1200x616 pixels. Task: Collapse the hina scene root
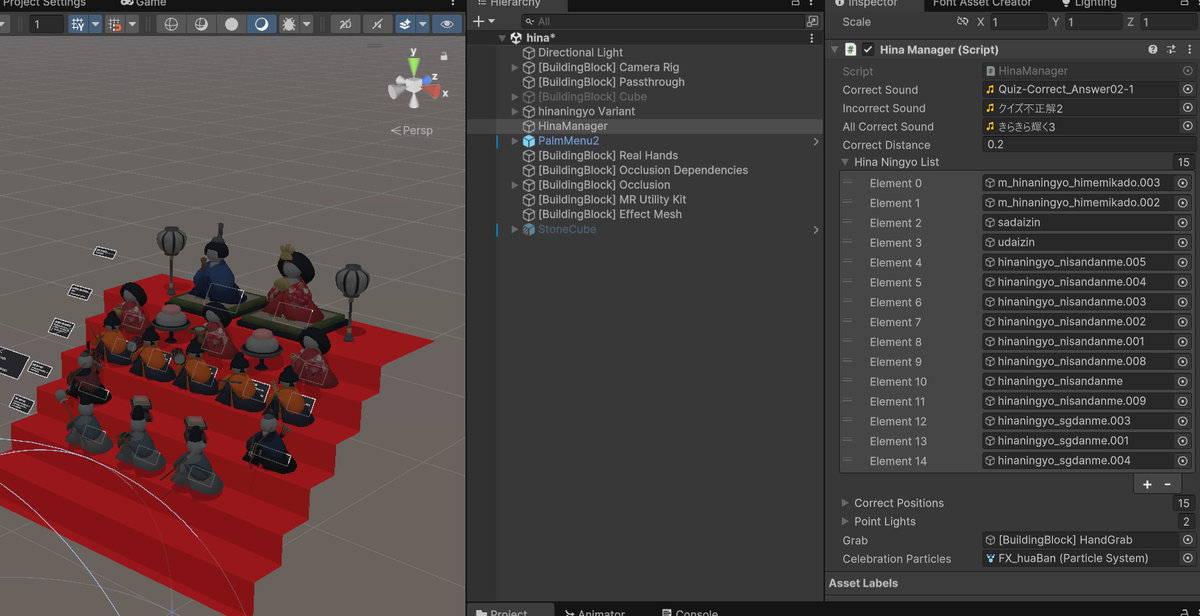[x=501, y=38]
